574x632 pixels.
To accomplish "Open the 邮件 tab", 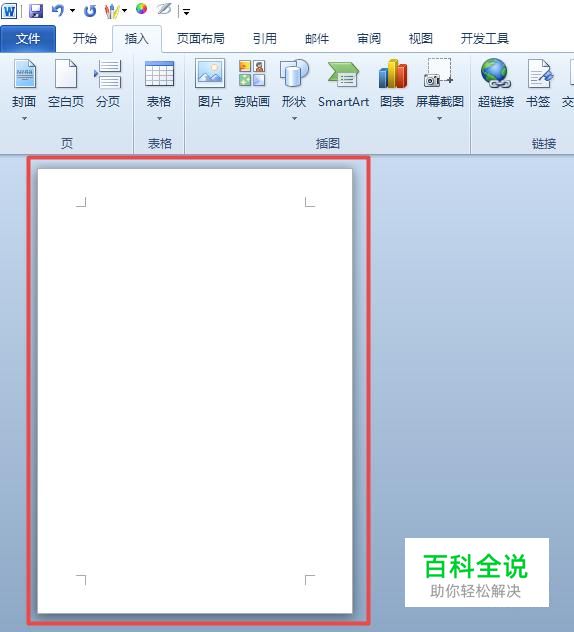I will [x=317, y=39].
